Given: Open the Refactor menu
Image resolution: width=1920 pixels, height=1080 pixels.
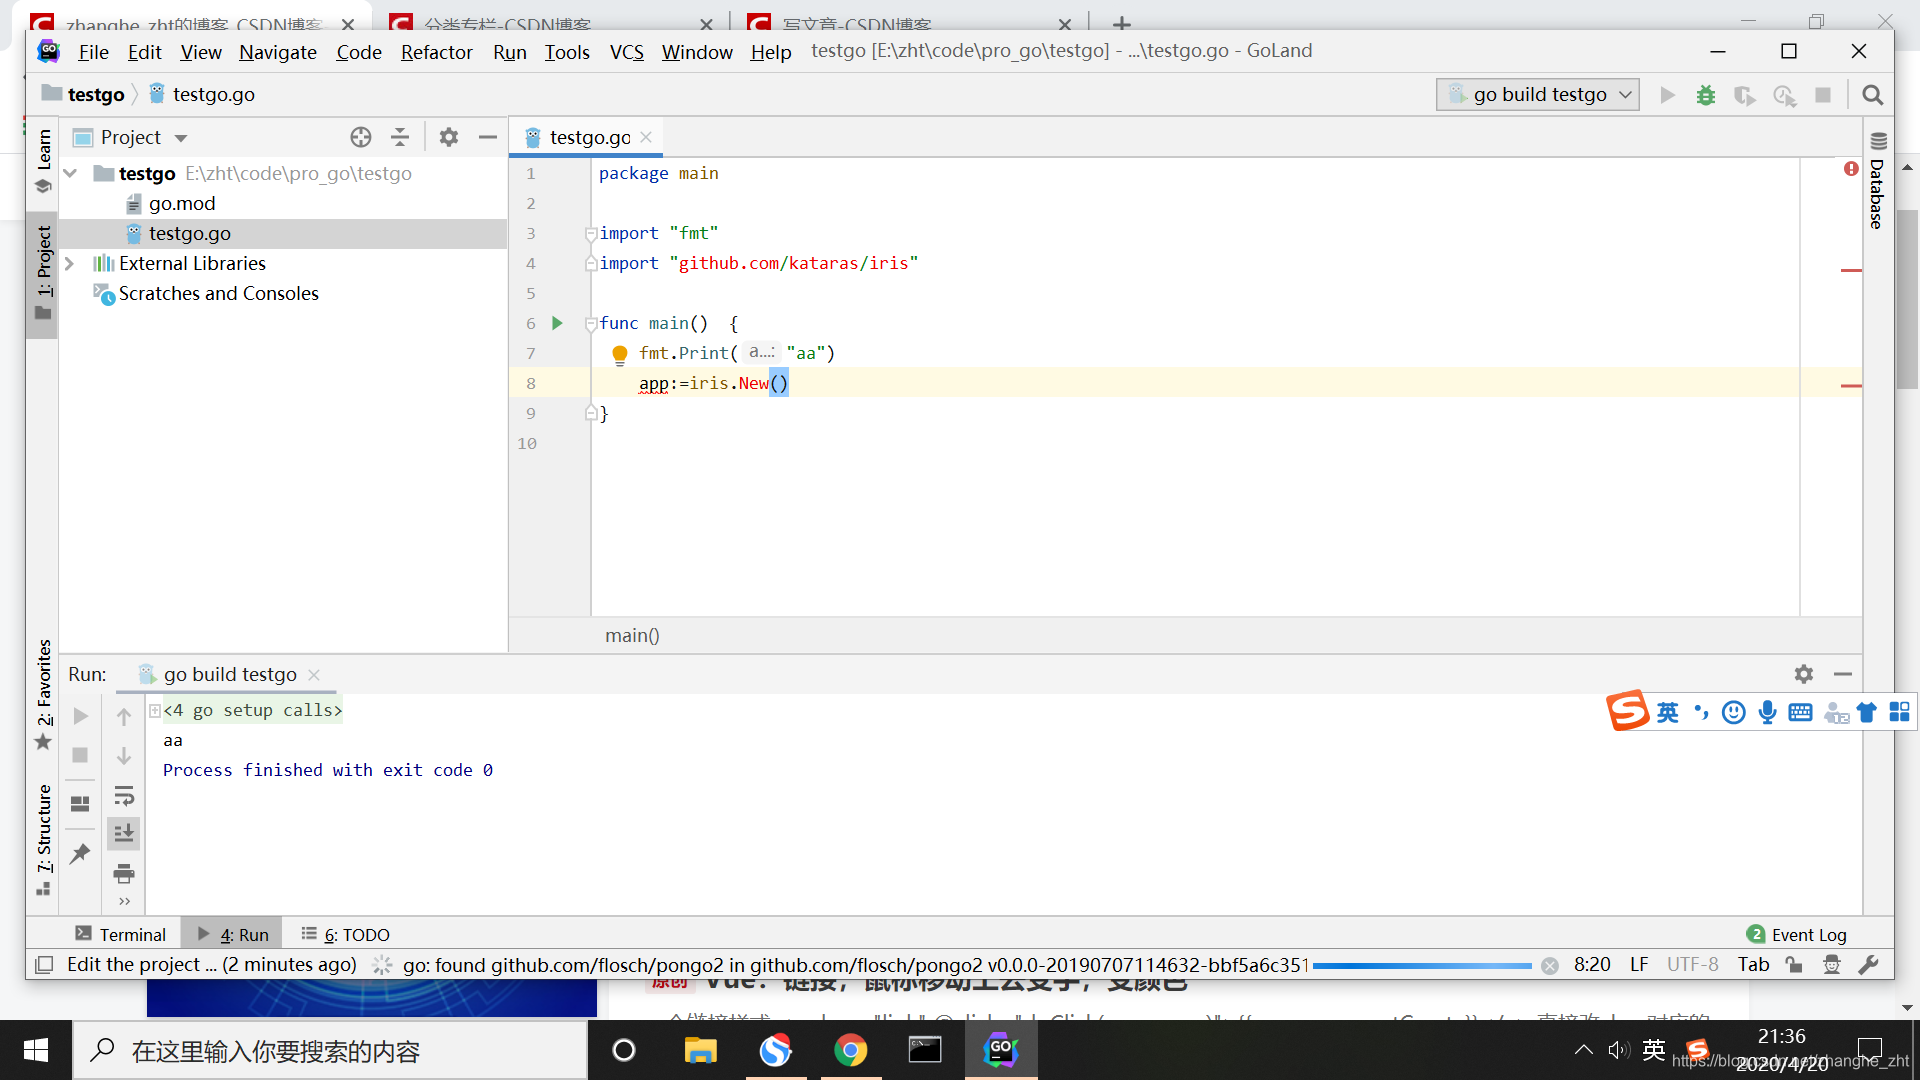Looking at the screenshot, I should click(x=436, y=52).
